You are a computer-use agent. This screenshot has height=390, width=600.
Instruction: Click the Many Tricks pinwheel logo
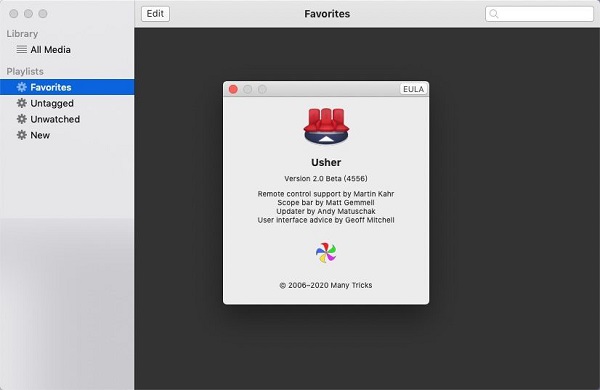[x=326, y=253]
